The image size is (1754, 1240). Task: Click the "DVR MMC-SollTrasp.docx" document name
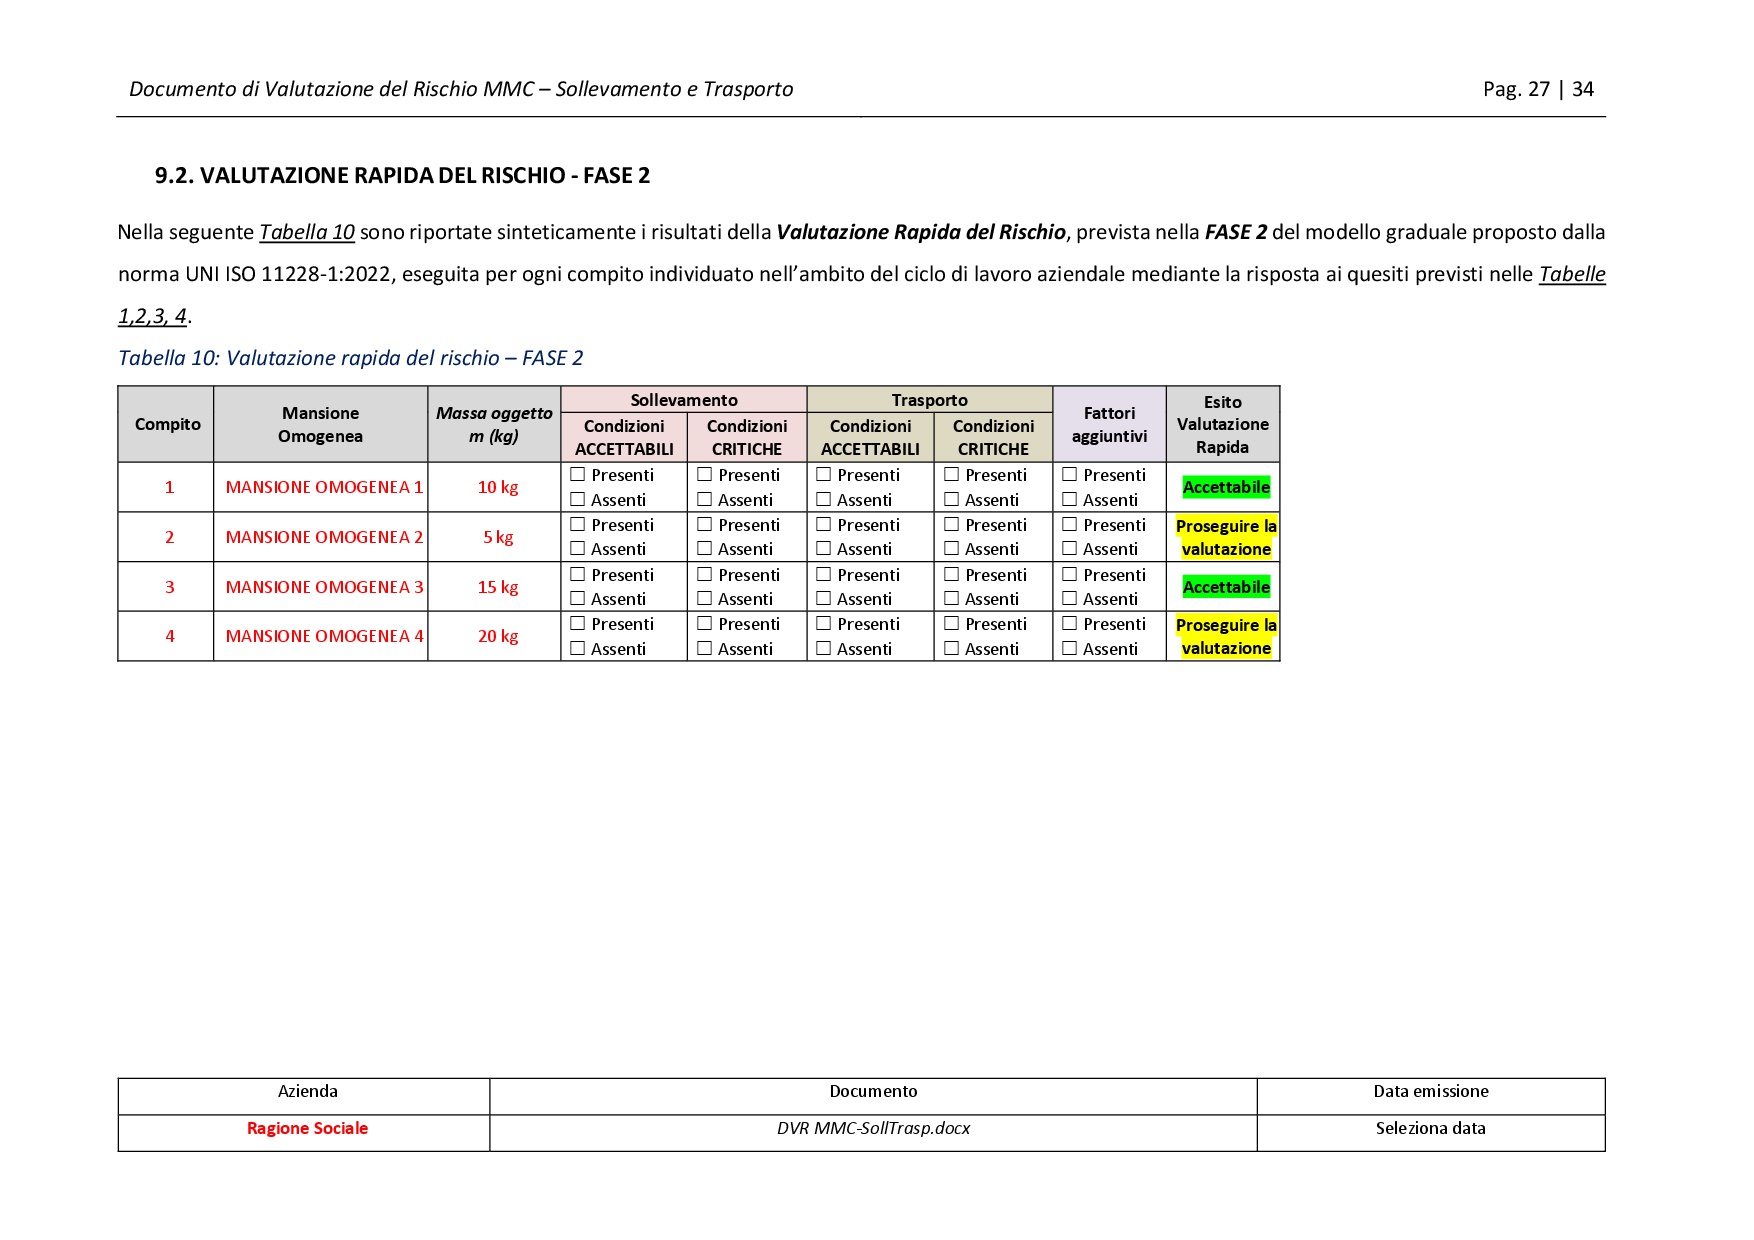click(x=873, y=1128)
